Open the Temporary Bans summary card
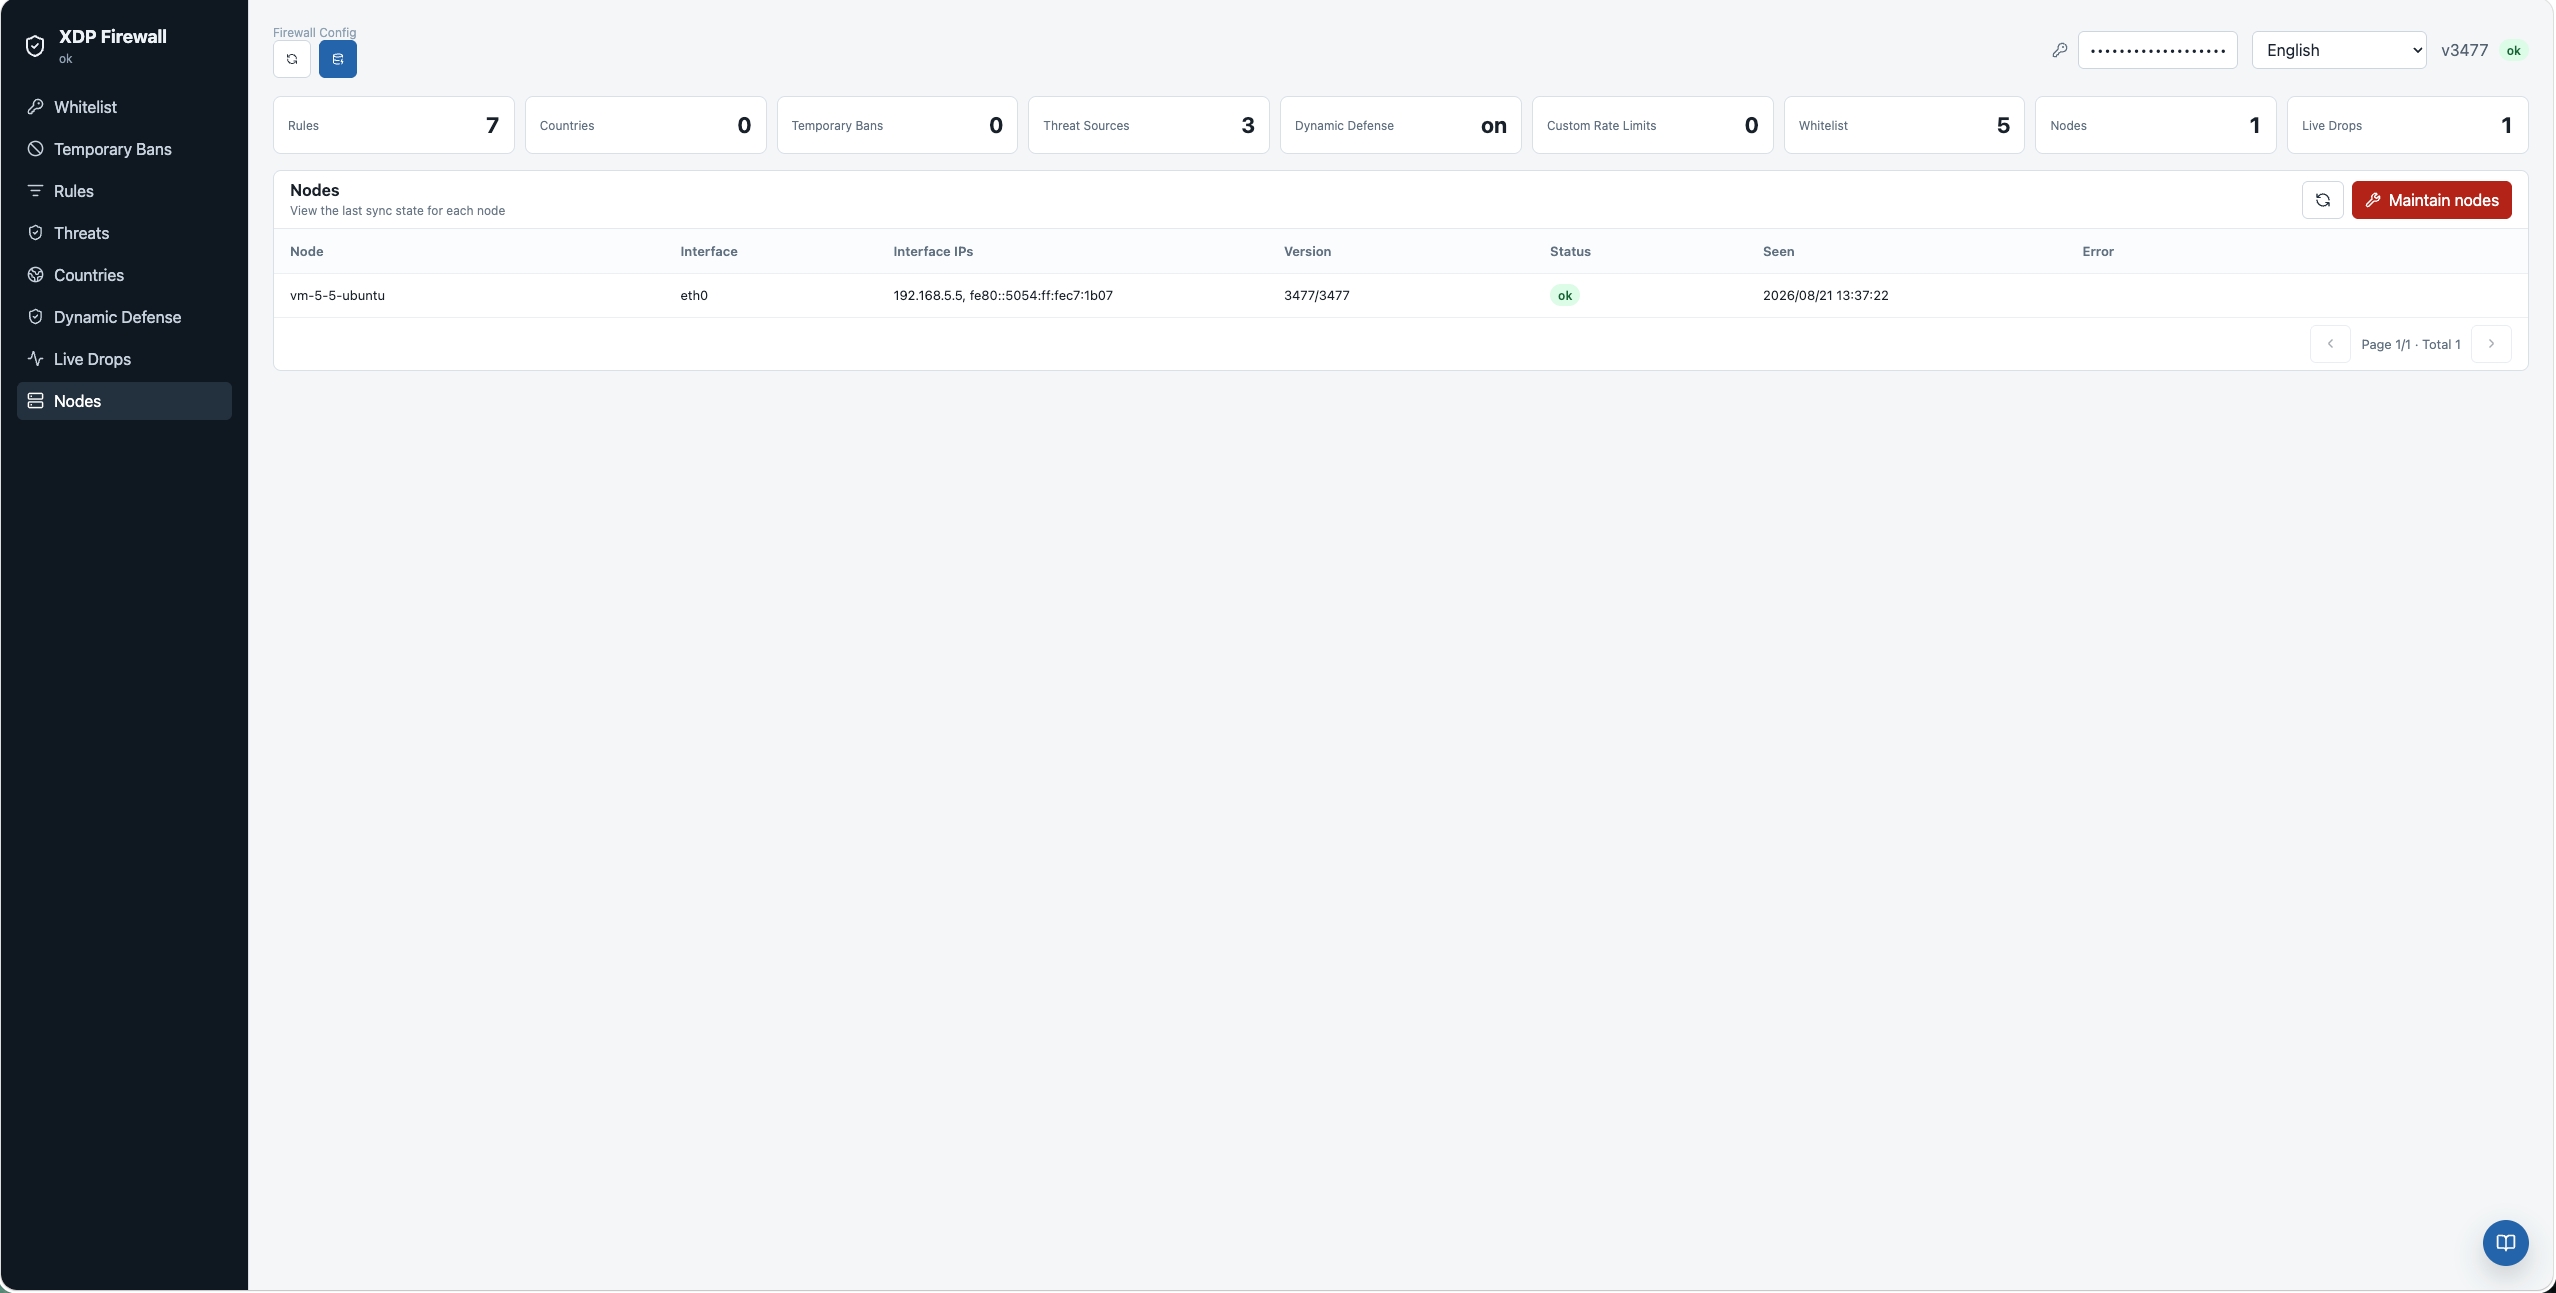Image resolution: width=2556 pixels, height=1293 pixels. pyautogui.click(x=897, y=125)
